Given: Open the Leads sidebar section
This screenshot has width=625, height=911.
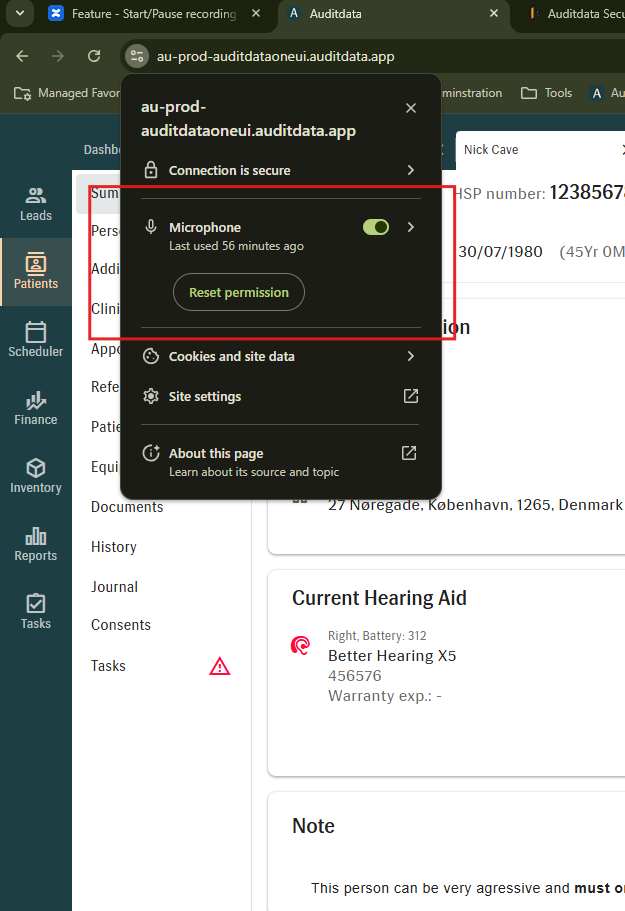Looking at the screenshot, I should pos(35,205).
